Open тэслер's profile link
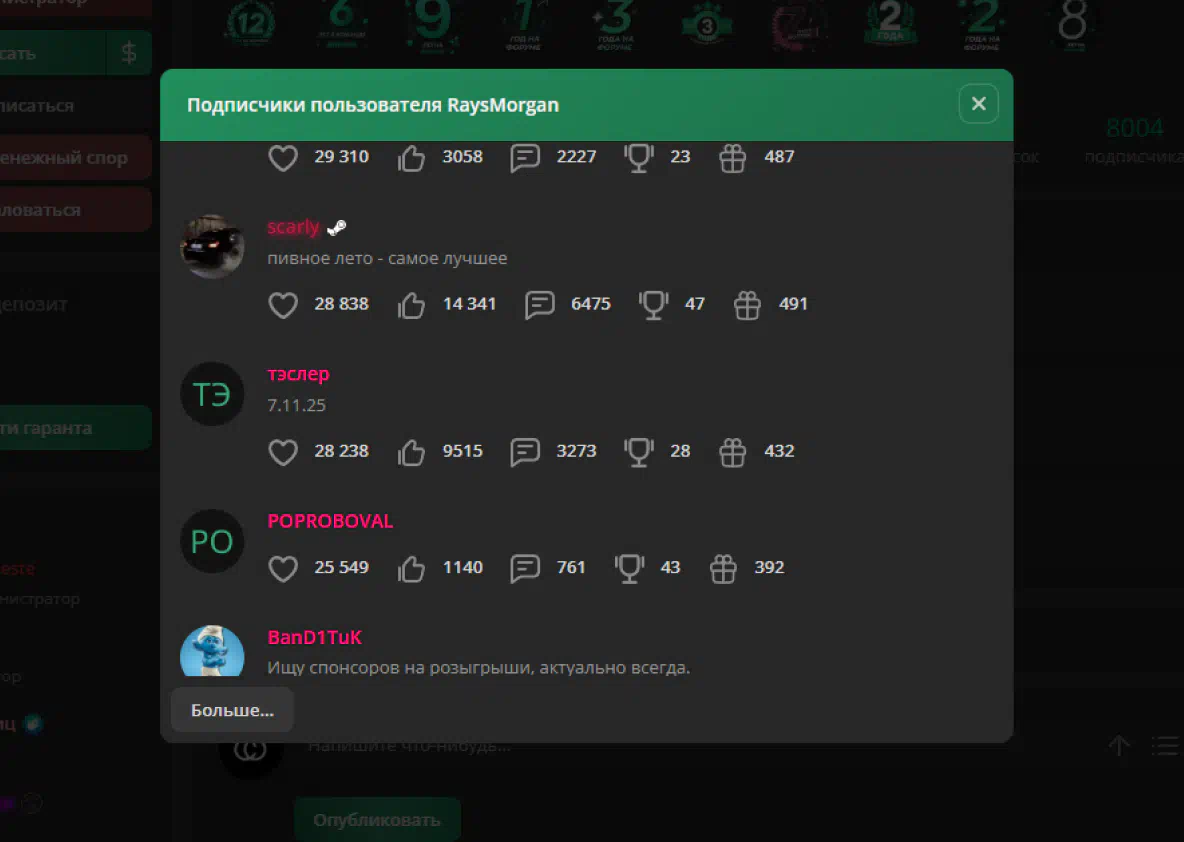The image size is (1184, 842). [298, 374]
